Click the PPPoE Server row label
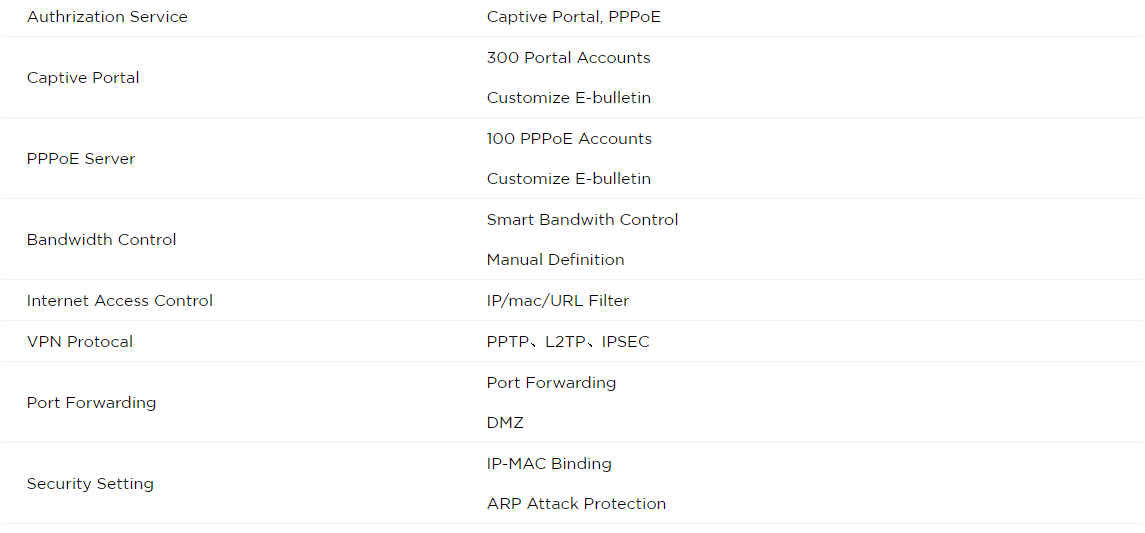Image resolution: width=1145 pixels, height=533 pixels. (x=81, y=159)
